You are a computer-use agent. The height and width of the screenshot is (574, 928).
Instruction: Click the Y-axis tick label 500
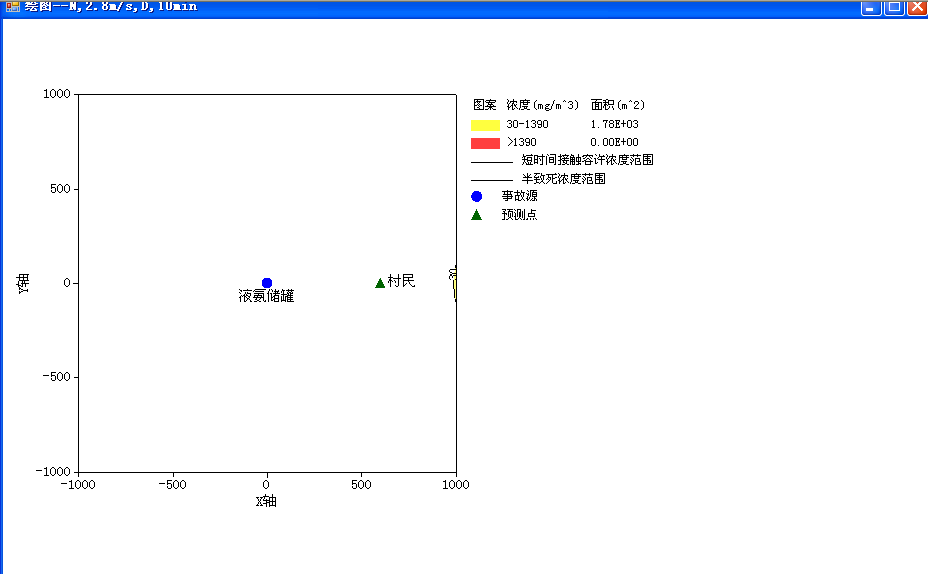(60, 189)
